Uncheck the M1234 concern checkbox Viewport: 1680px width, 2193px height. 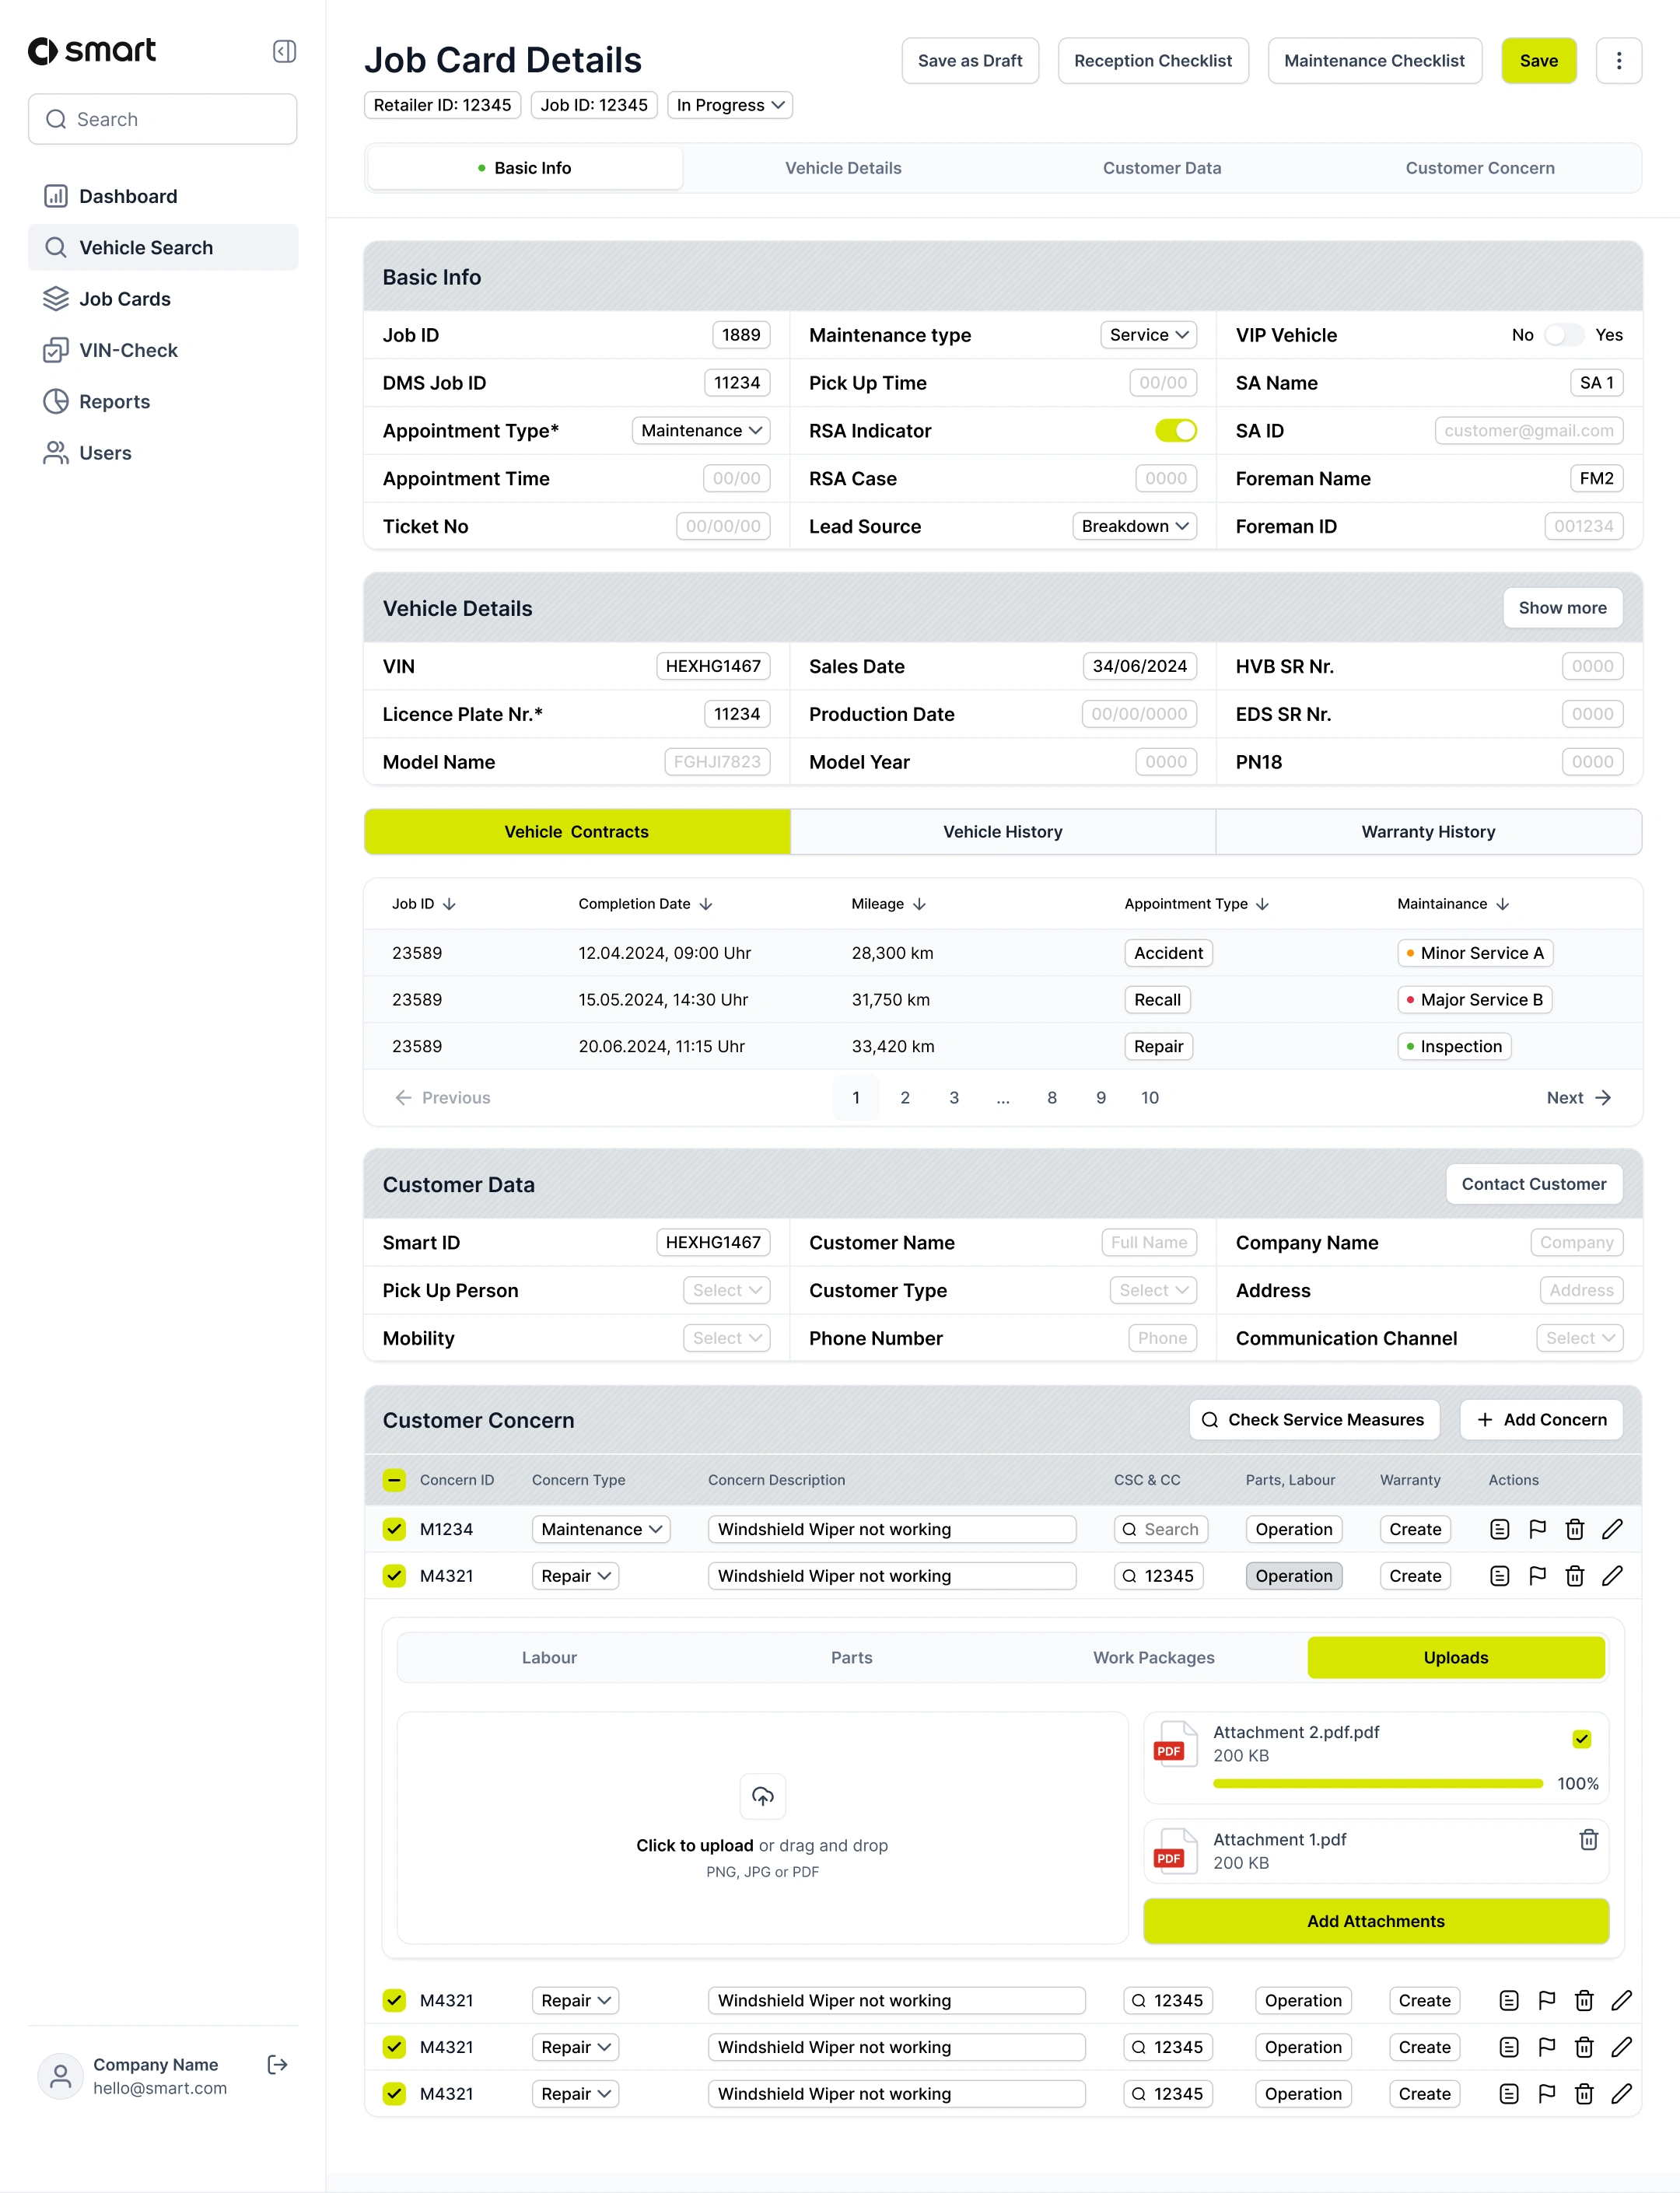click(x=393, y=1529)
